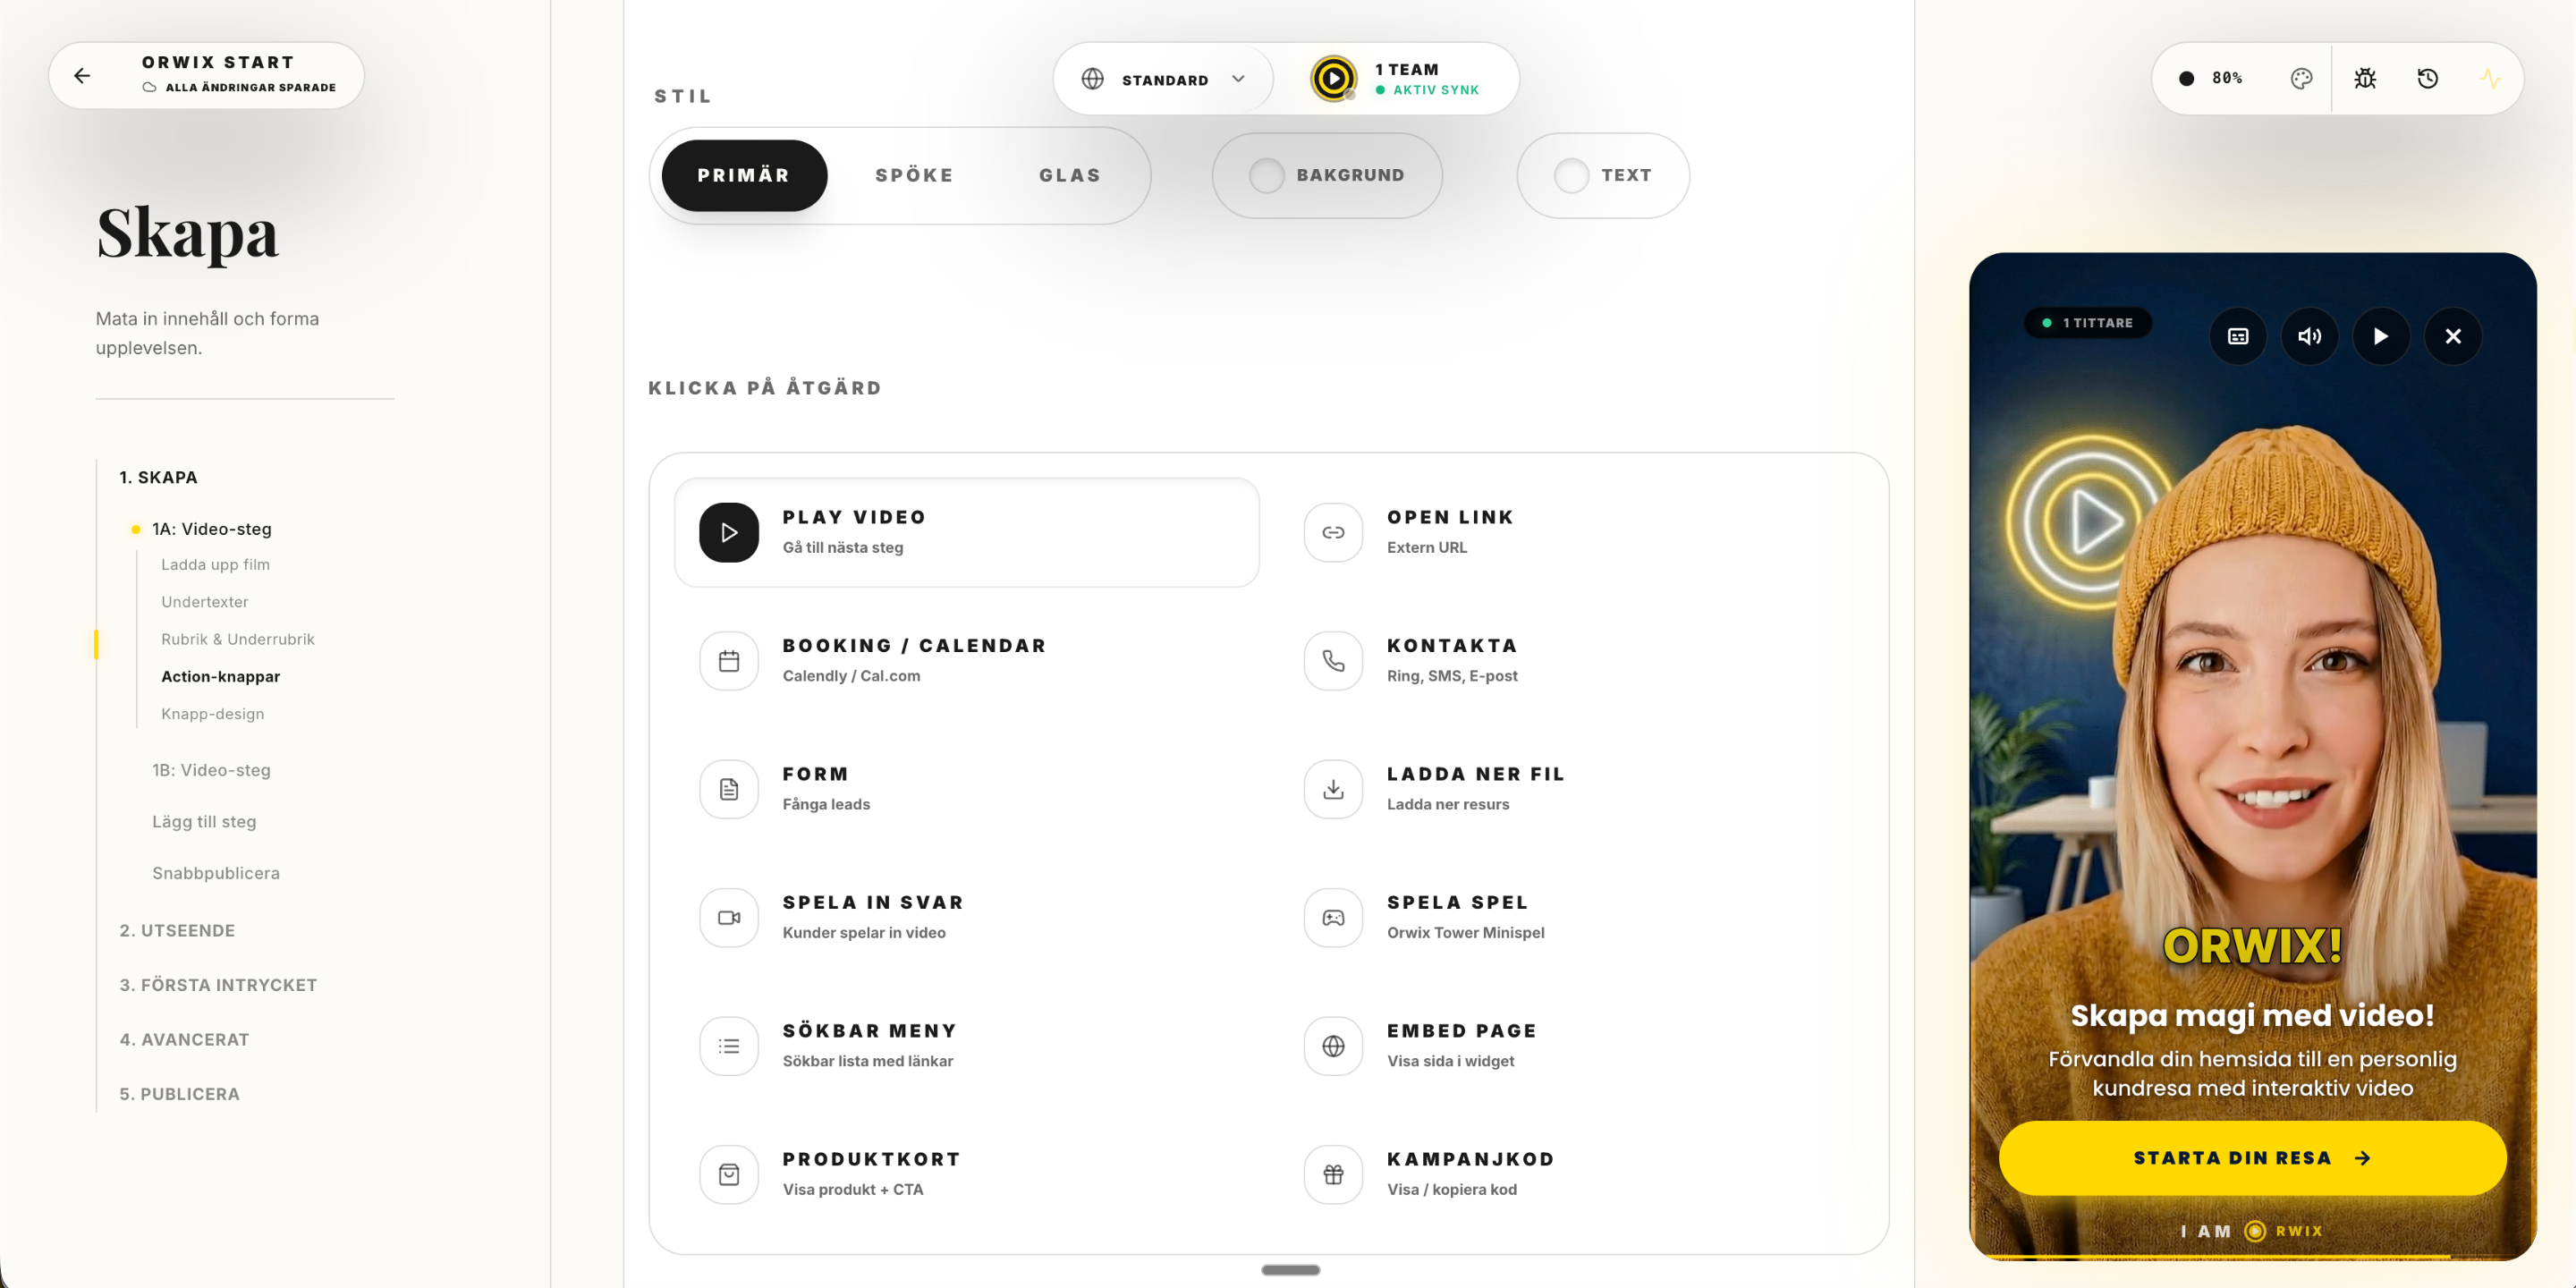Pick the Bakgrund color swatch
The height and width of the screenshot is (1288, 2576).
(1267, 176)
